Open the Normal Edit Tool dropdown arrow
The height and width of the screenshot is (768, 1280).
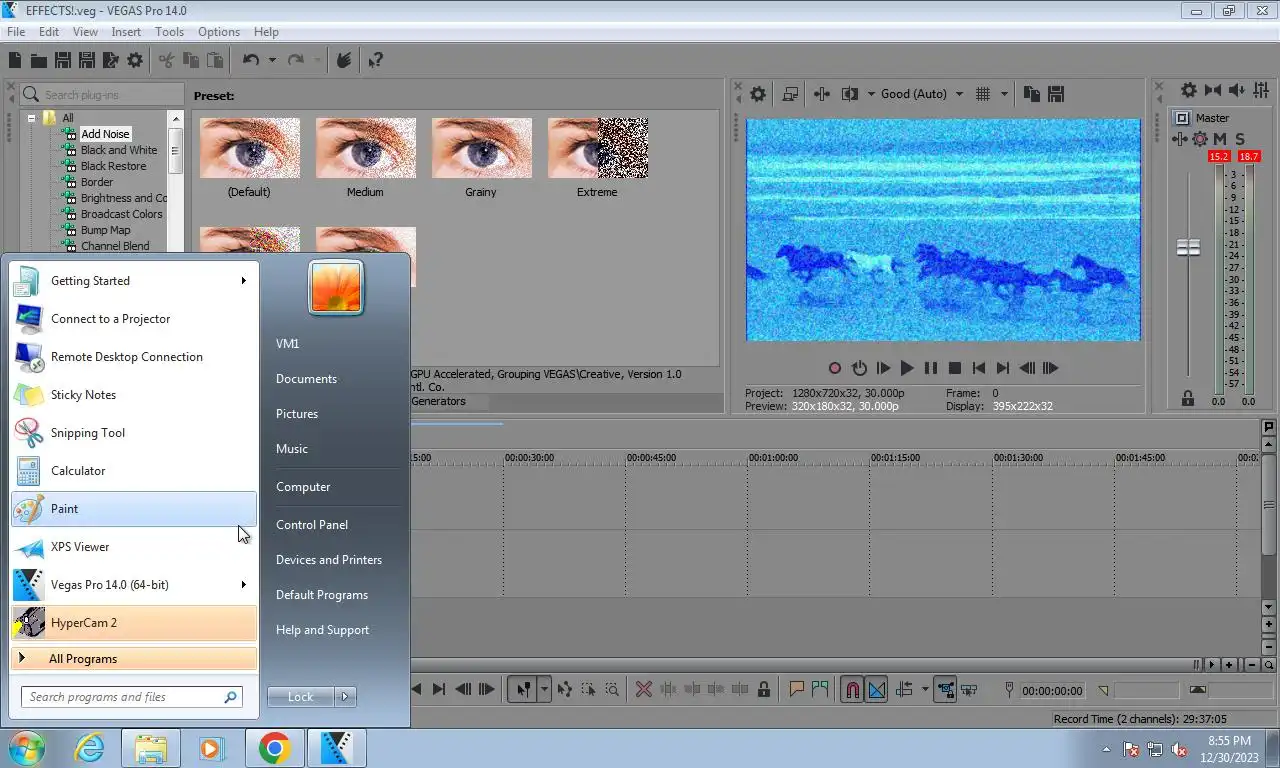[544, 689]
